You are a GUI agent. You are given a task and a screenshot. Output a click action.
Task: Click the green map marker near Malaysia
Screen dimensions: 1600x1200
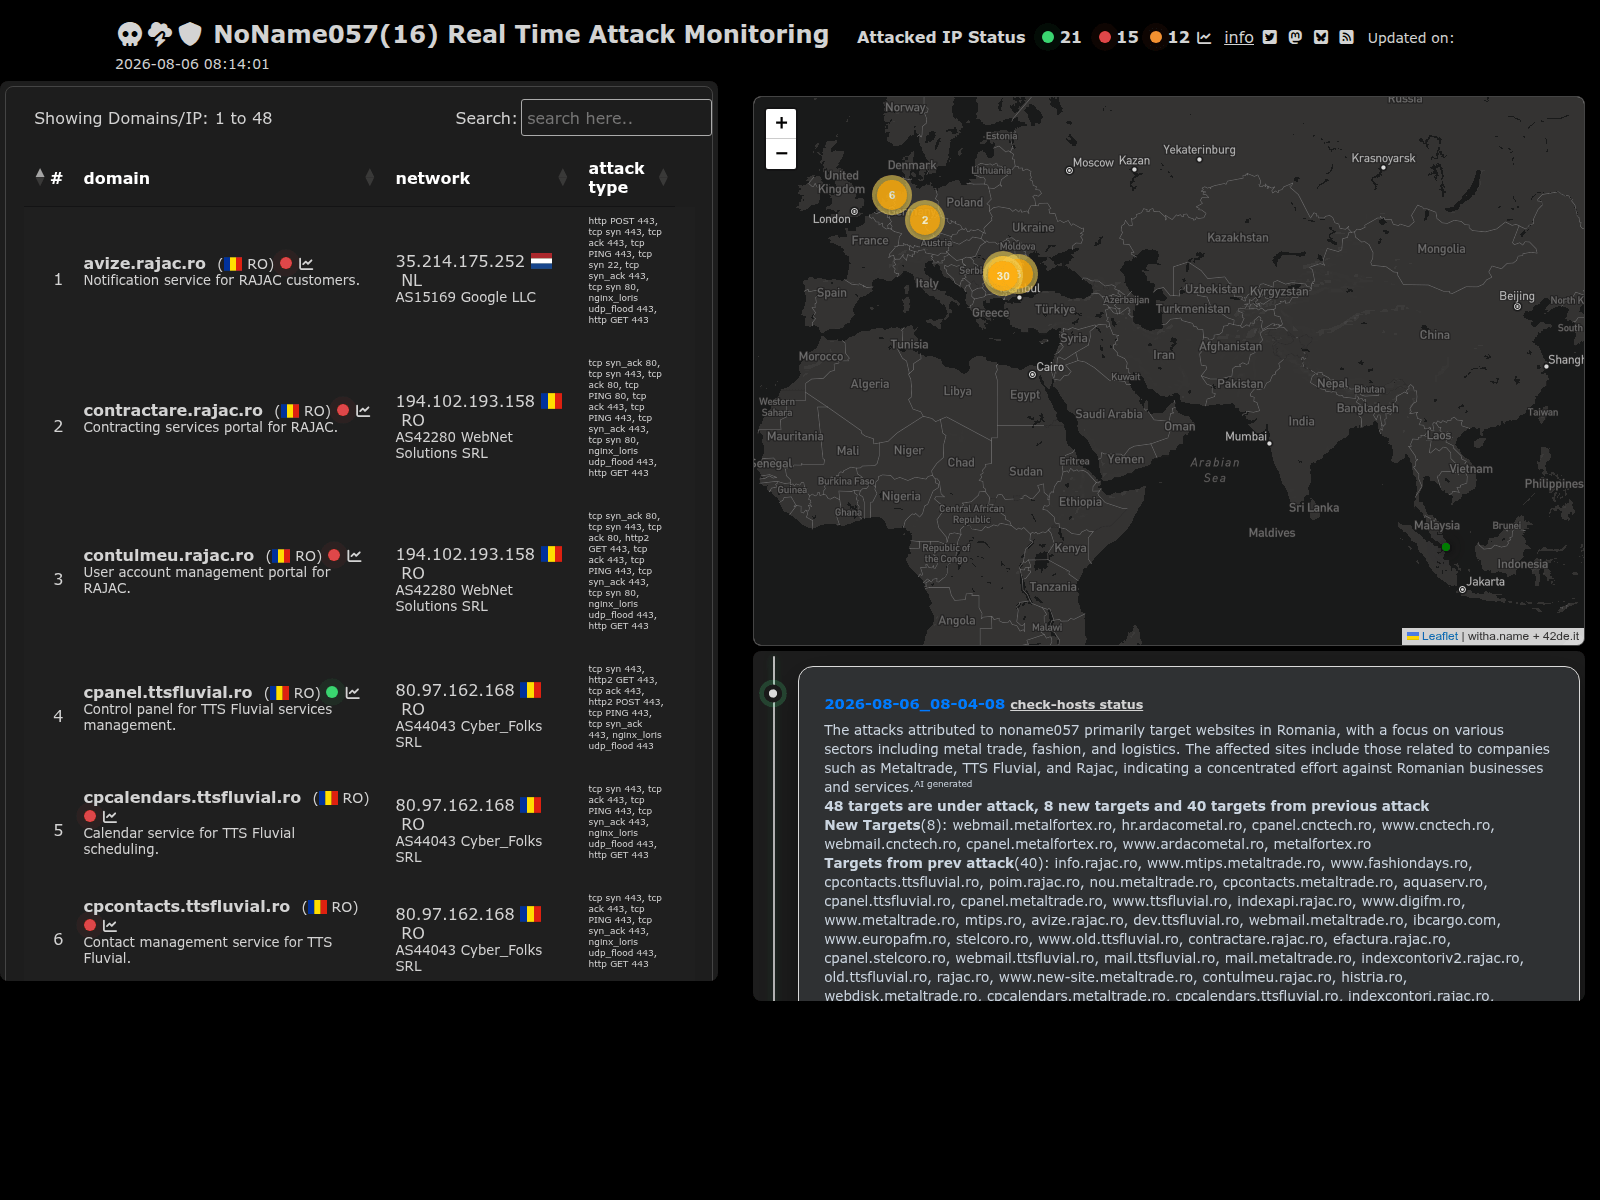pos(1446,547)
